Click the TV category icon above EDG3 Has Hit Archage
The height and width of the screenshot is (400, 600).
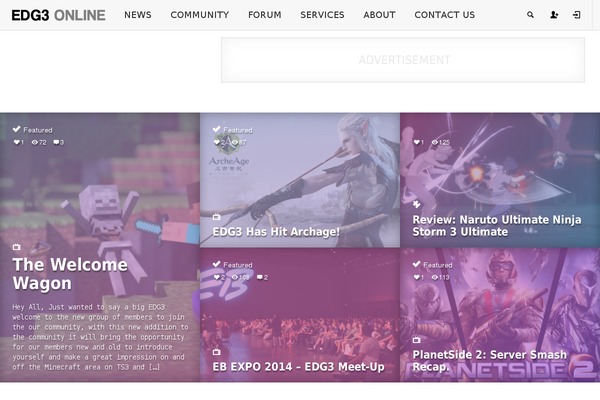pyautogui.click(x=217, y=217)
